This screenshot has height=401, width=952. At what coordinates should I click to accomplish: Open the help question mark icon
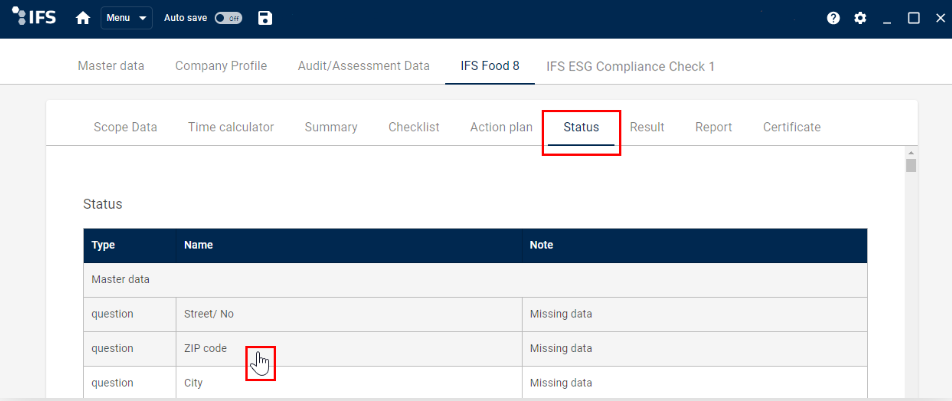(x=834, y=18)
